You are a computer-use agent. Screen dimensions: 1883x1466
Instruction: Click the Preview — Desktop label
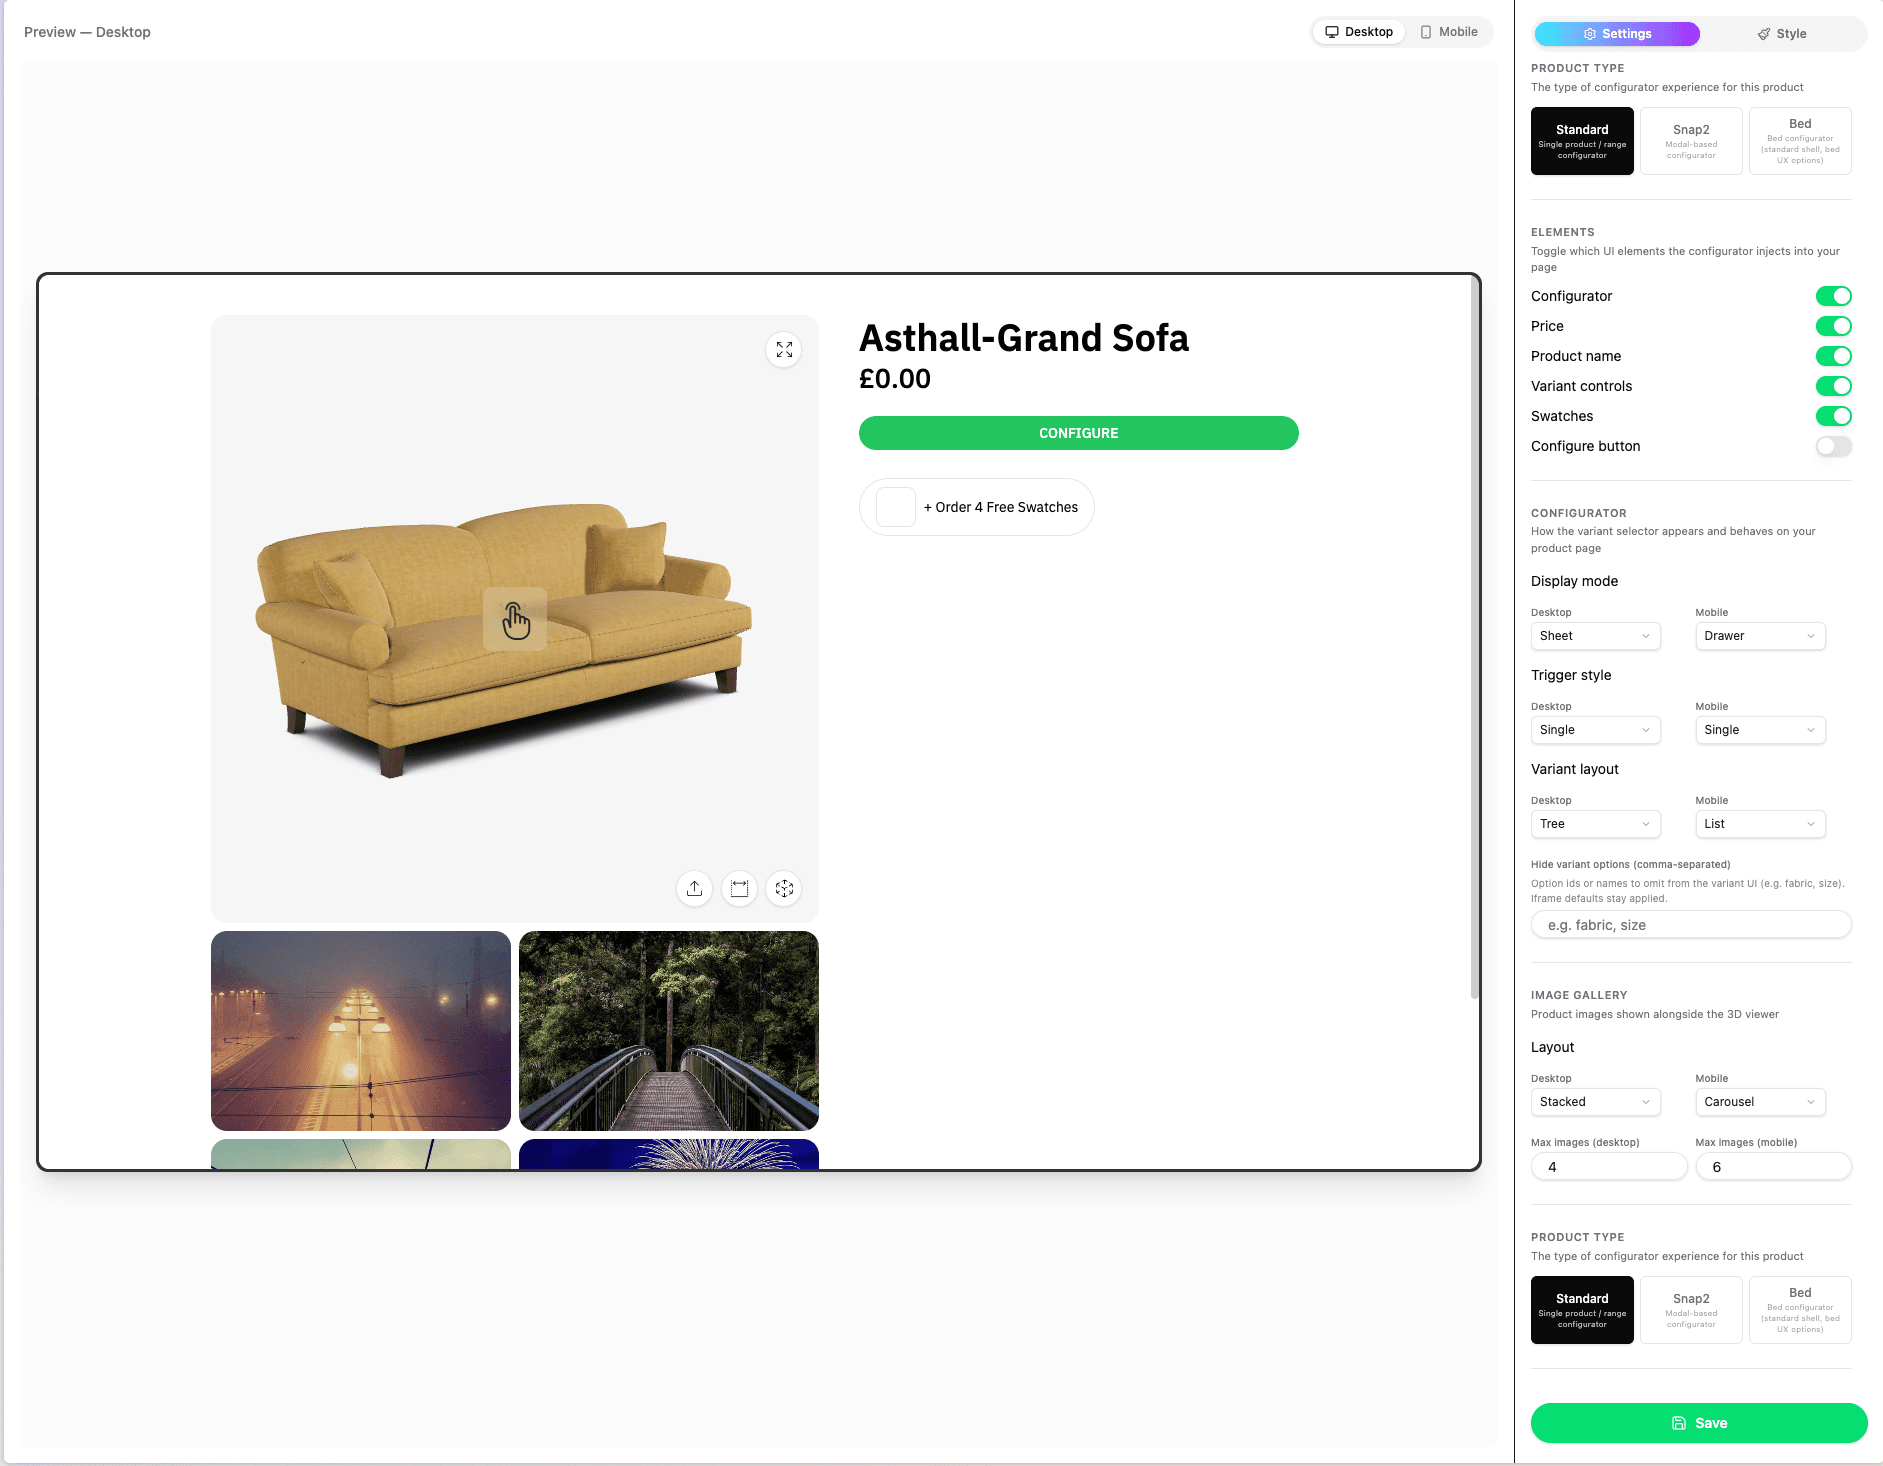tap(87, 32)
